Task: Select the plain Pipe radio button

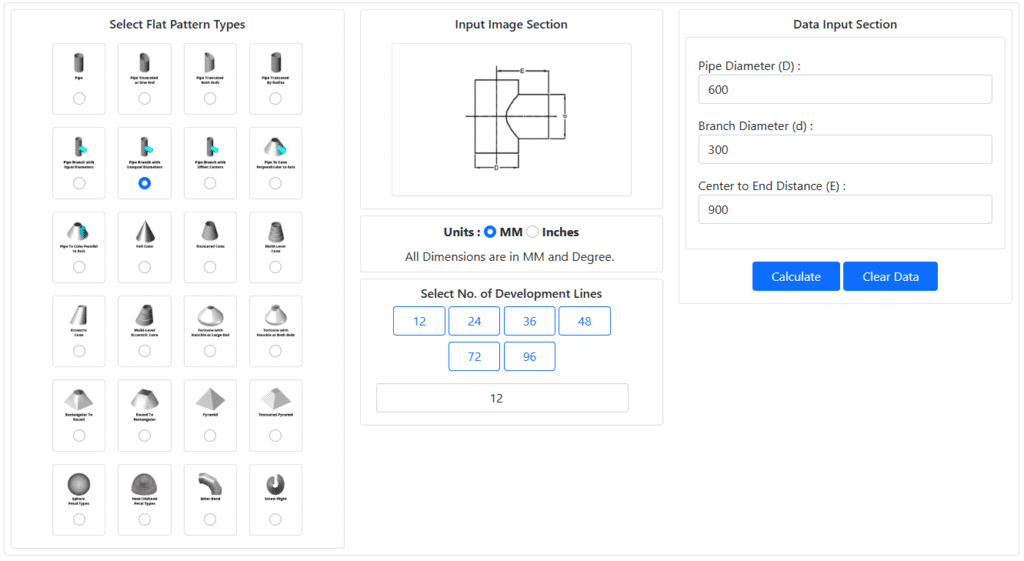Action: 79,99
